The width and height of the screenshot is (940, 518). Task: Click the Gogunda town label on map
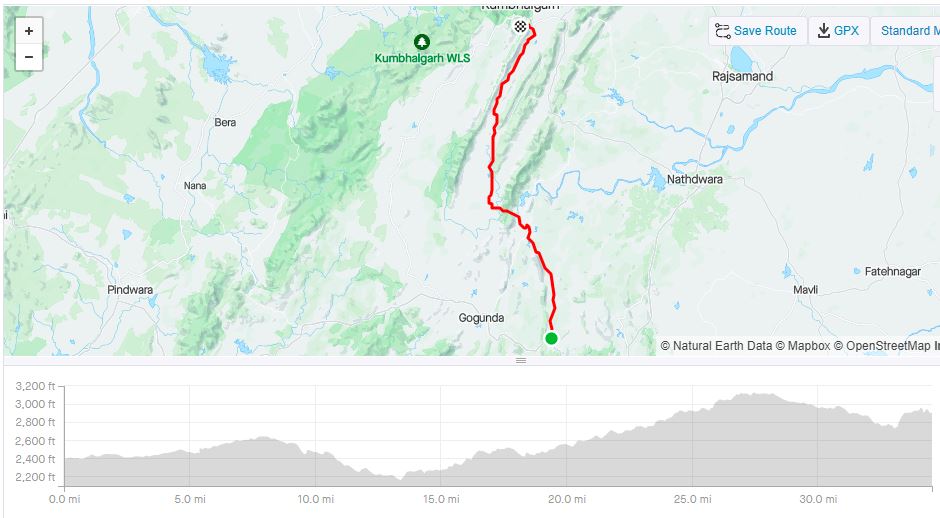[481, 318]
